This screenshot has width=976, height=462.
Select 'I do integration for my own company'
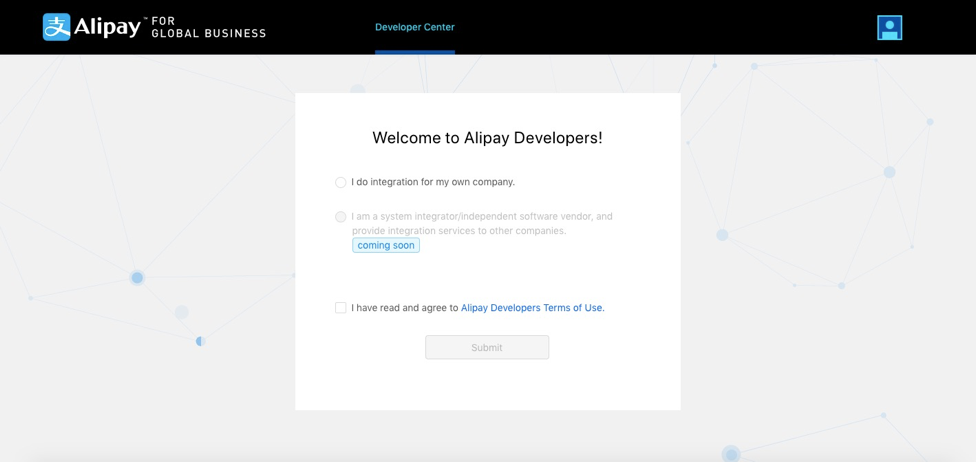pyautogui.click(x=340, y=182)
